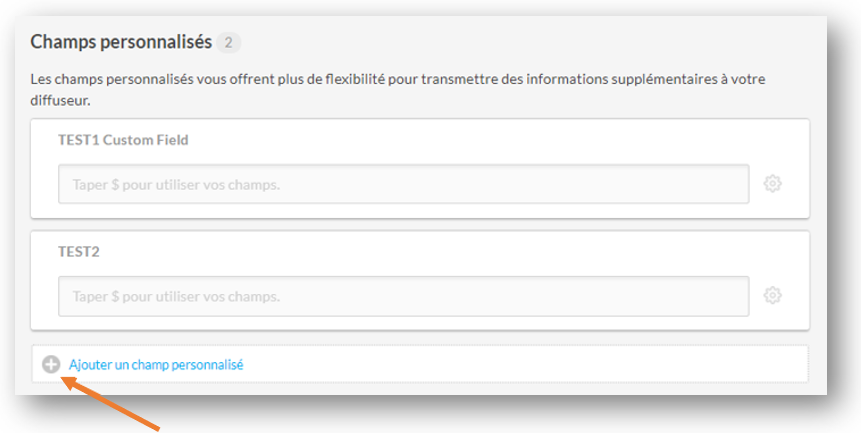
Task: Click the plus circle add icon
Action: click(x=51, y=365)
